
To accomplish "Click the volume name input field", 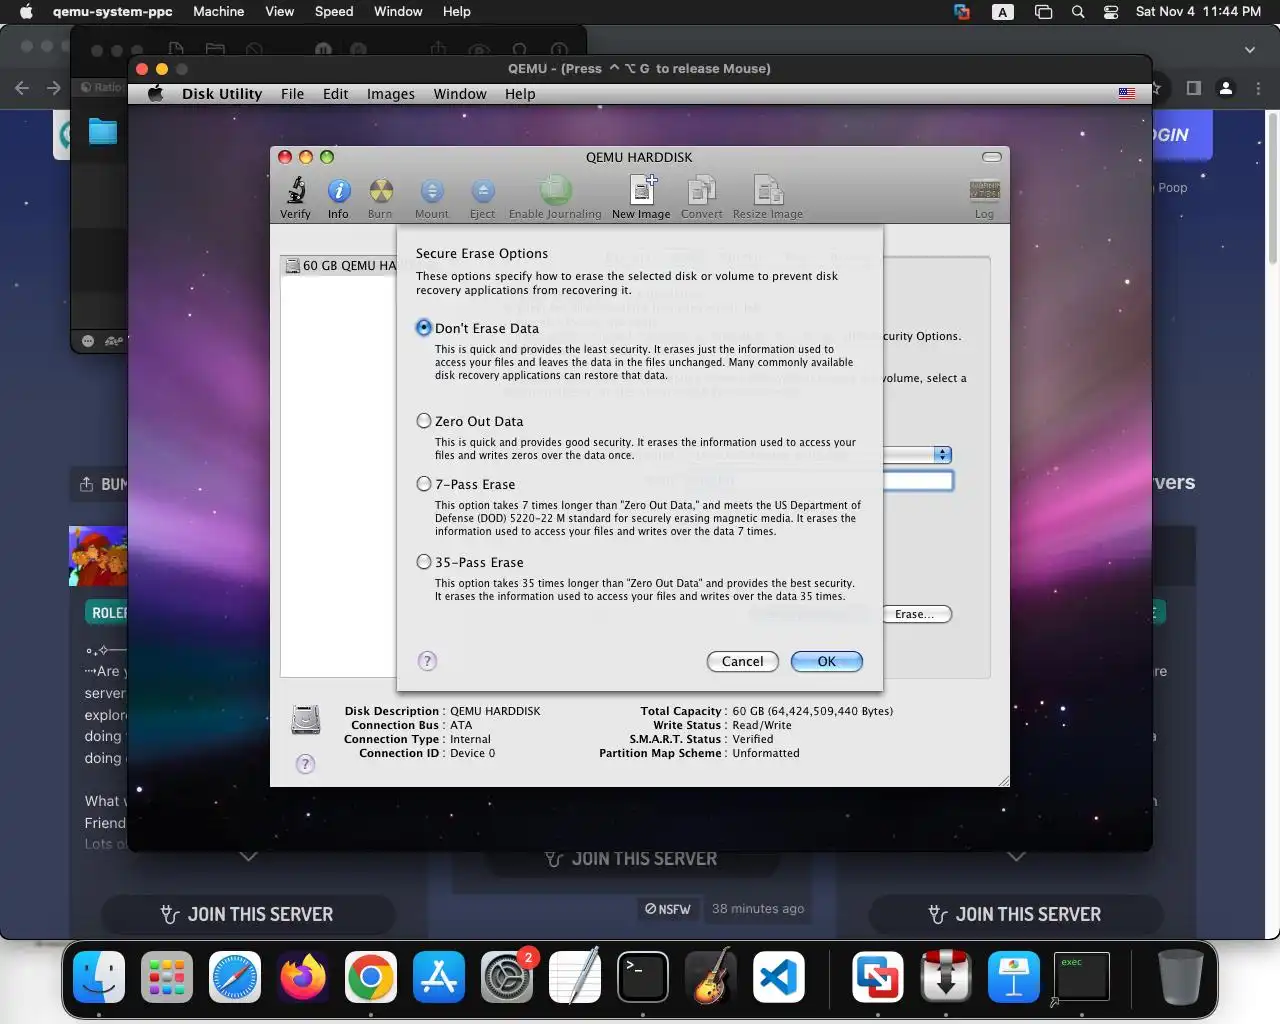I will (918, 481).
